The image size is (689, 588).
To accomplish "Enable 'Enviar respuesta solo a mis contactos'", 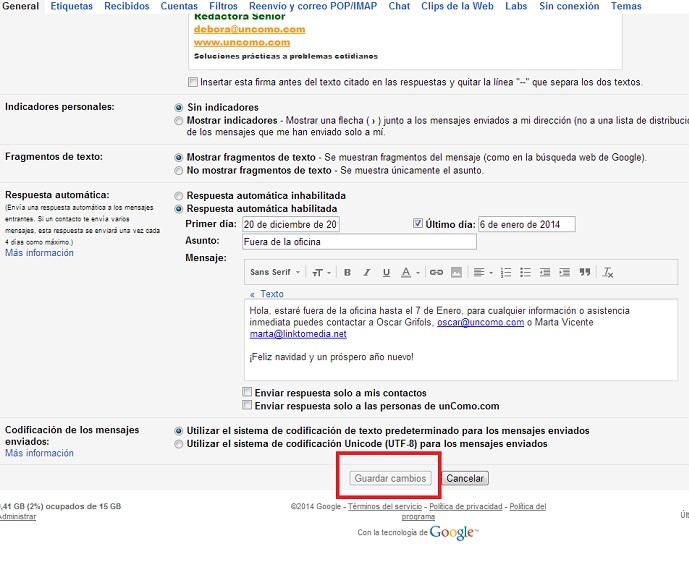I will pyautogui.click(x=248, y=393).
